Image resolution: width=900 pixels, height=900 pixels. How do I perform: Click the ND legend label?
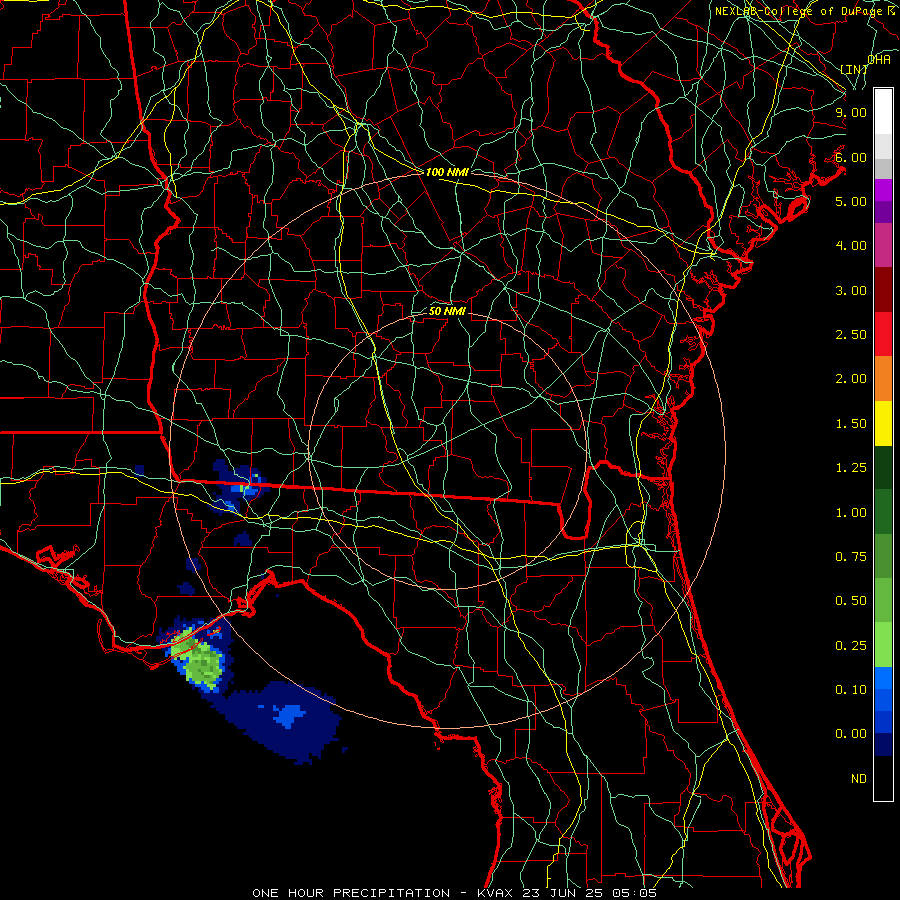coord(859,779)
